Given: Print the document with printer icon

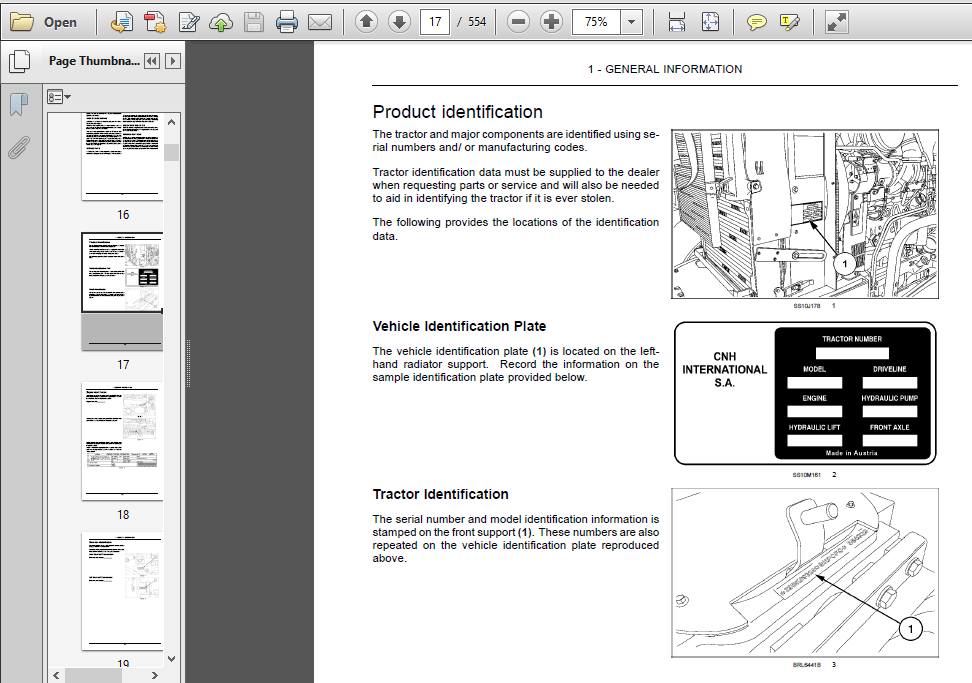Looking at the screenshot, I should 286,22.
